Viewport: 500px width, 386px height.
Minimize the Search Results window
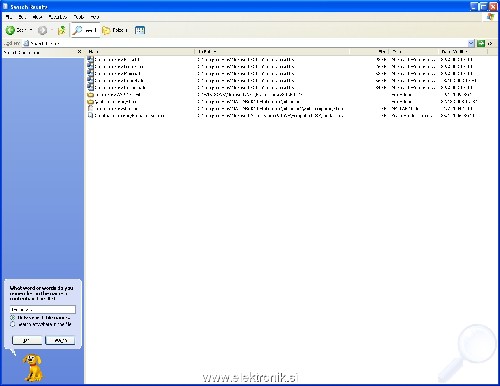point(474,6)
